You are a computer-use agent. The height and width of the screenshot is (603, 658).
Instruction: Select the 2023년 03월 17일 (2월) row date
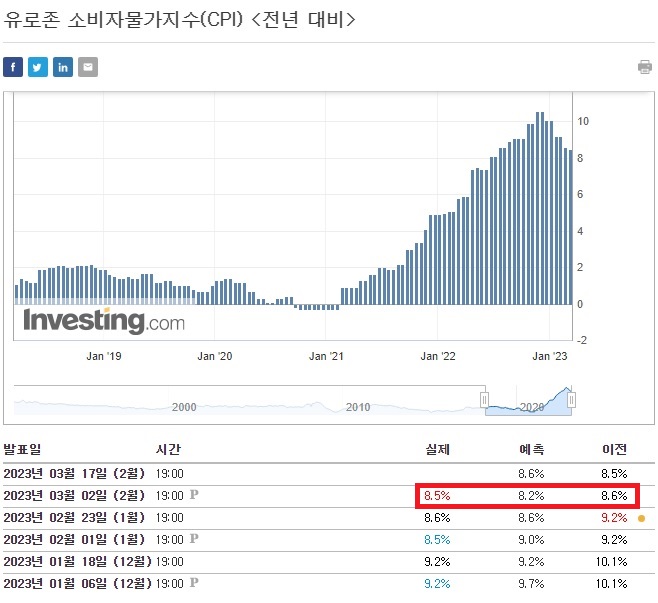74,474
